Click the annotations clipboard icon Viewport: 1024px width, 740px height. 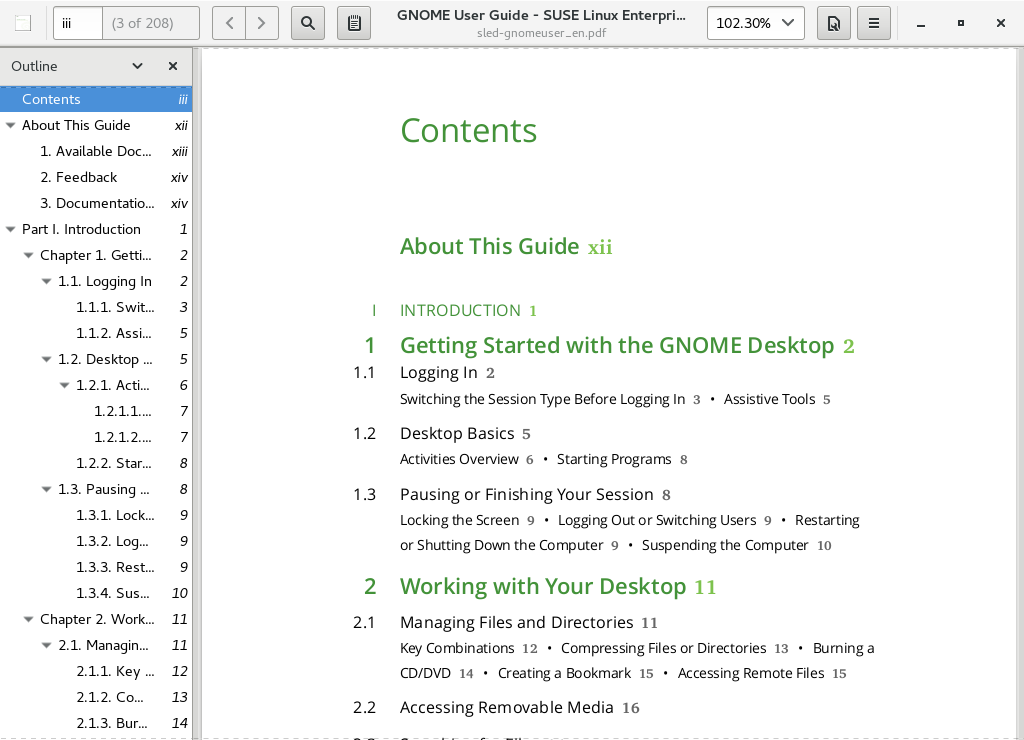354,23
